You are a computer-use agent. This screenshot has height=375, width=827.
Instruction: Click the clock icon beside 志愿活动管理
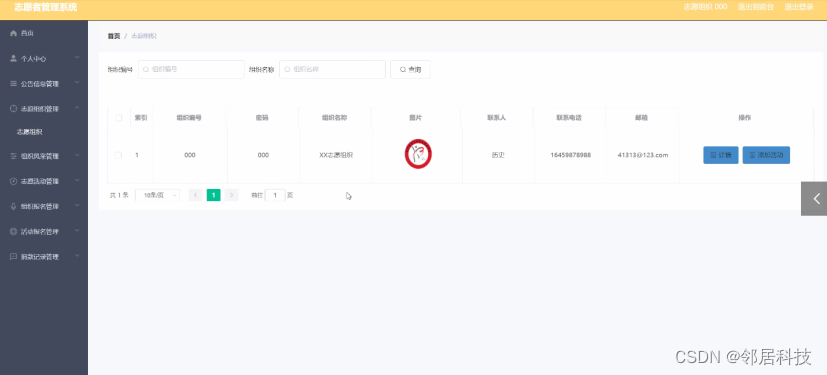click(14, 181)
